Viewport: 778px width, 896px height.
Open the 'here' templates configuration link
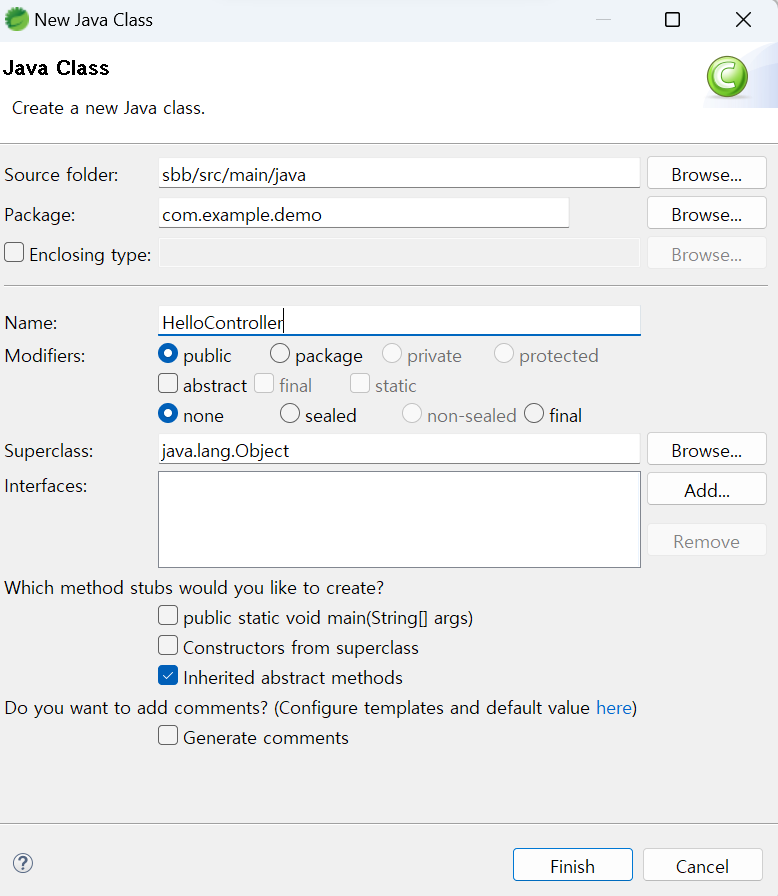coord(614,708)
